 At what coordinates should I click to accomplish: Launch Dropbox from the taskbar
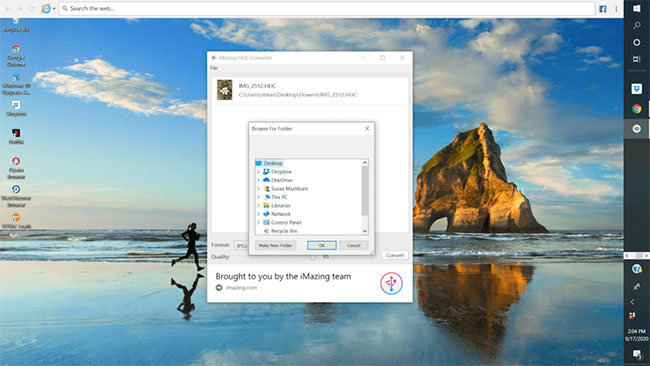click(x=637, y=88)
